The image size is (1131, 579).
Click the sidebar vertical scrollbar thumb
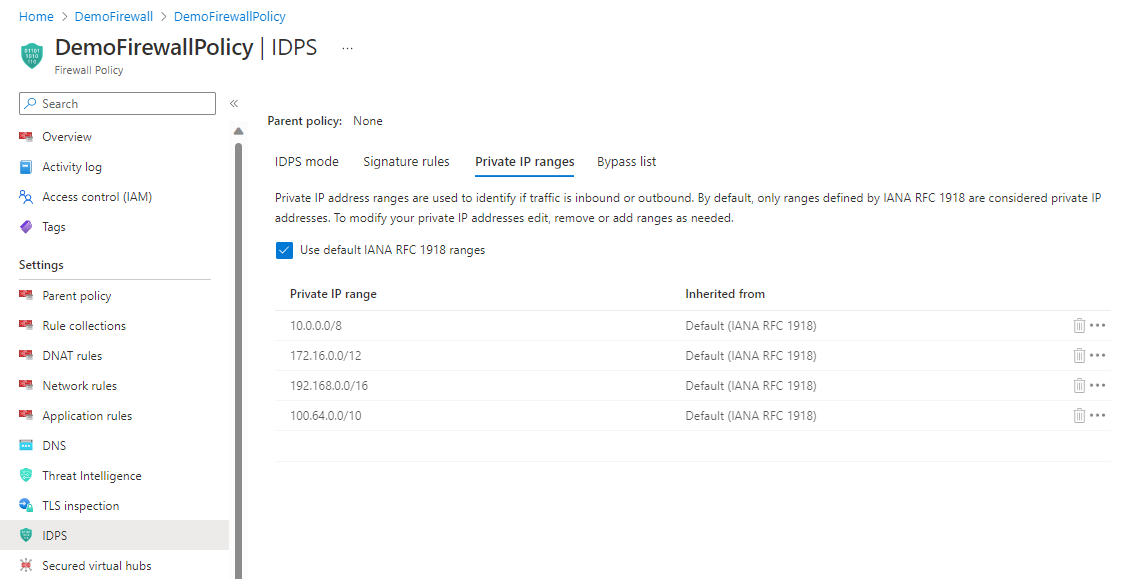click(x=238, y=361)
